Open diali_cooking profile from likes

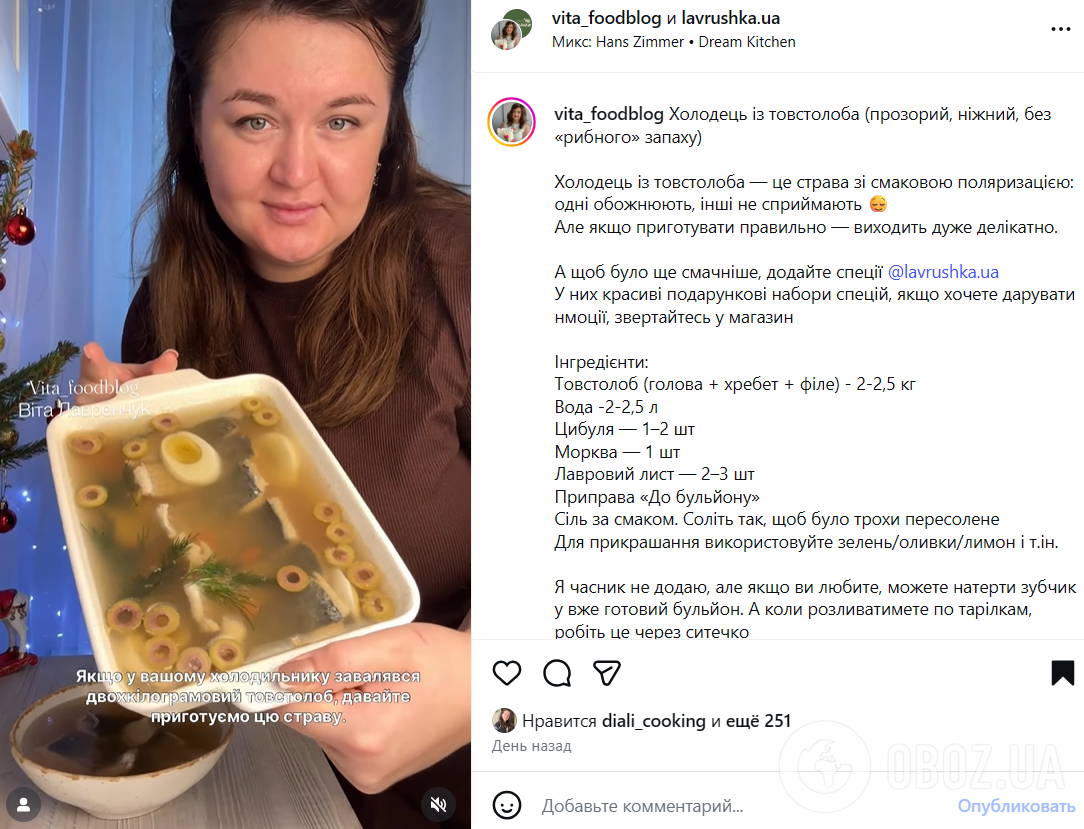(653, 721)
